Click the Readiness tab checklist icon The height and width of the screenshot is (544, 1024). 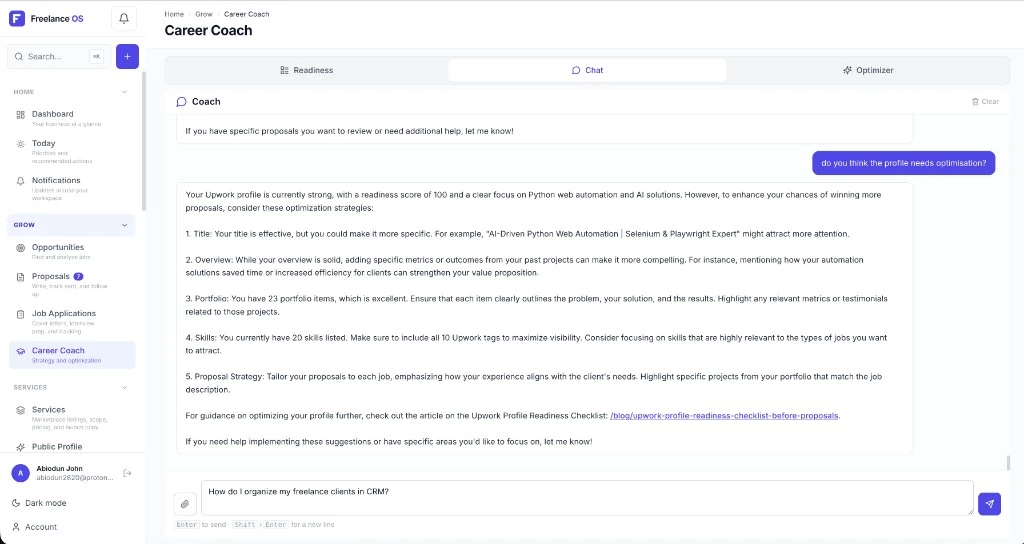click(x=284, y=70)
